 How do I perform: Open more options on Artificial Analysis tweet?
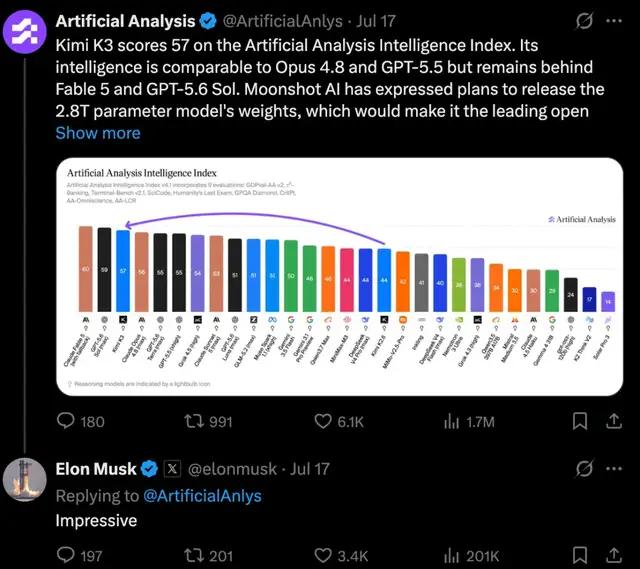[x=614, y=21]
